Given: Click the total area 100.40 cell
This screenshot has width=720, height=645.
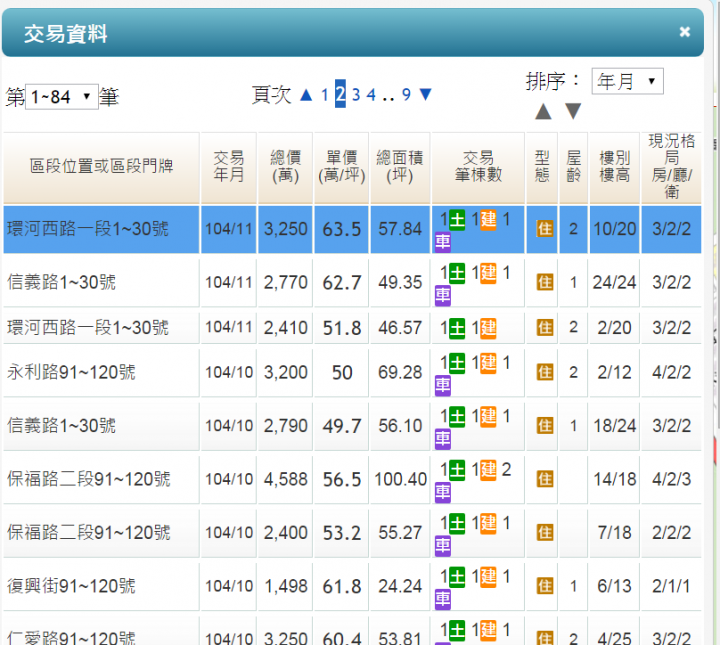Looking at the screenshot, I should (x=400, y=480).
